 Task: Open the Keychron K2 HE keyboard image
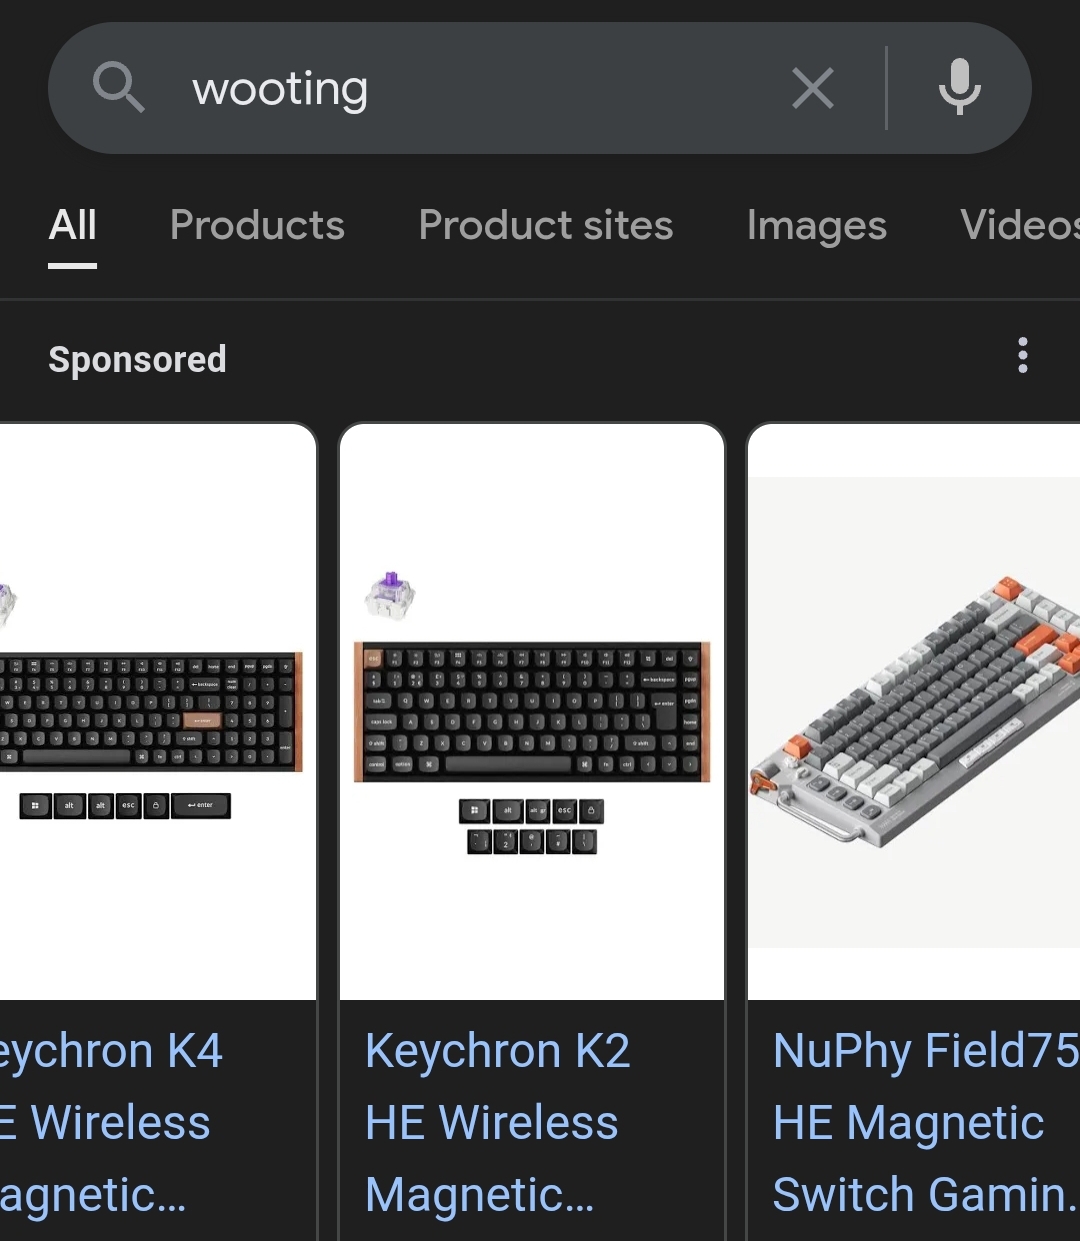(x=532, y=711)
